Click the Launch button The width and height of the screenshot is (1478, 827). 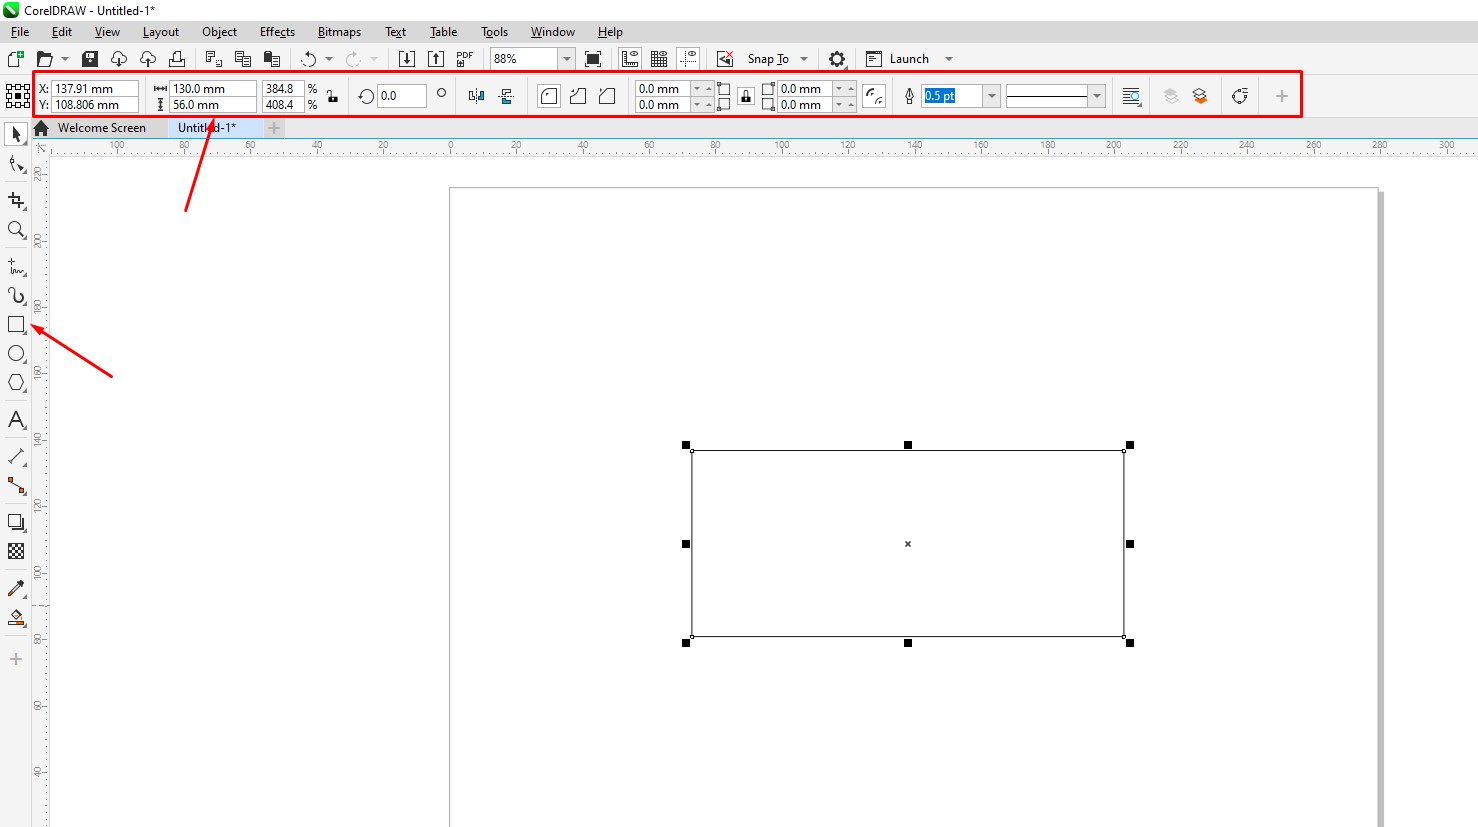908,59
